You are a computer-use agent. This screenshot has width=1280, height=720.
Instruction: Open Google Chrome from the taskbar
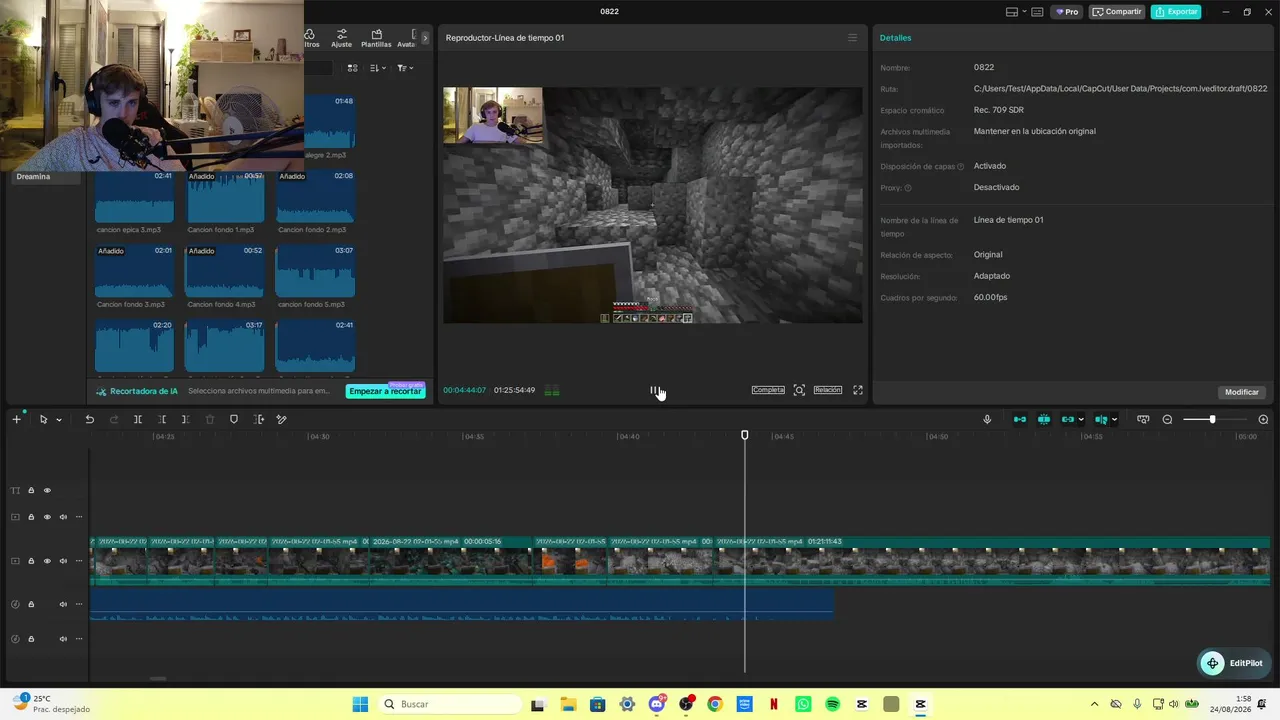click(715, 704)
